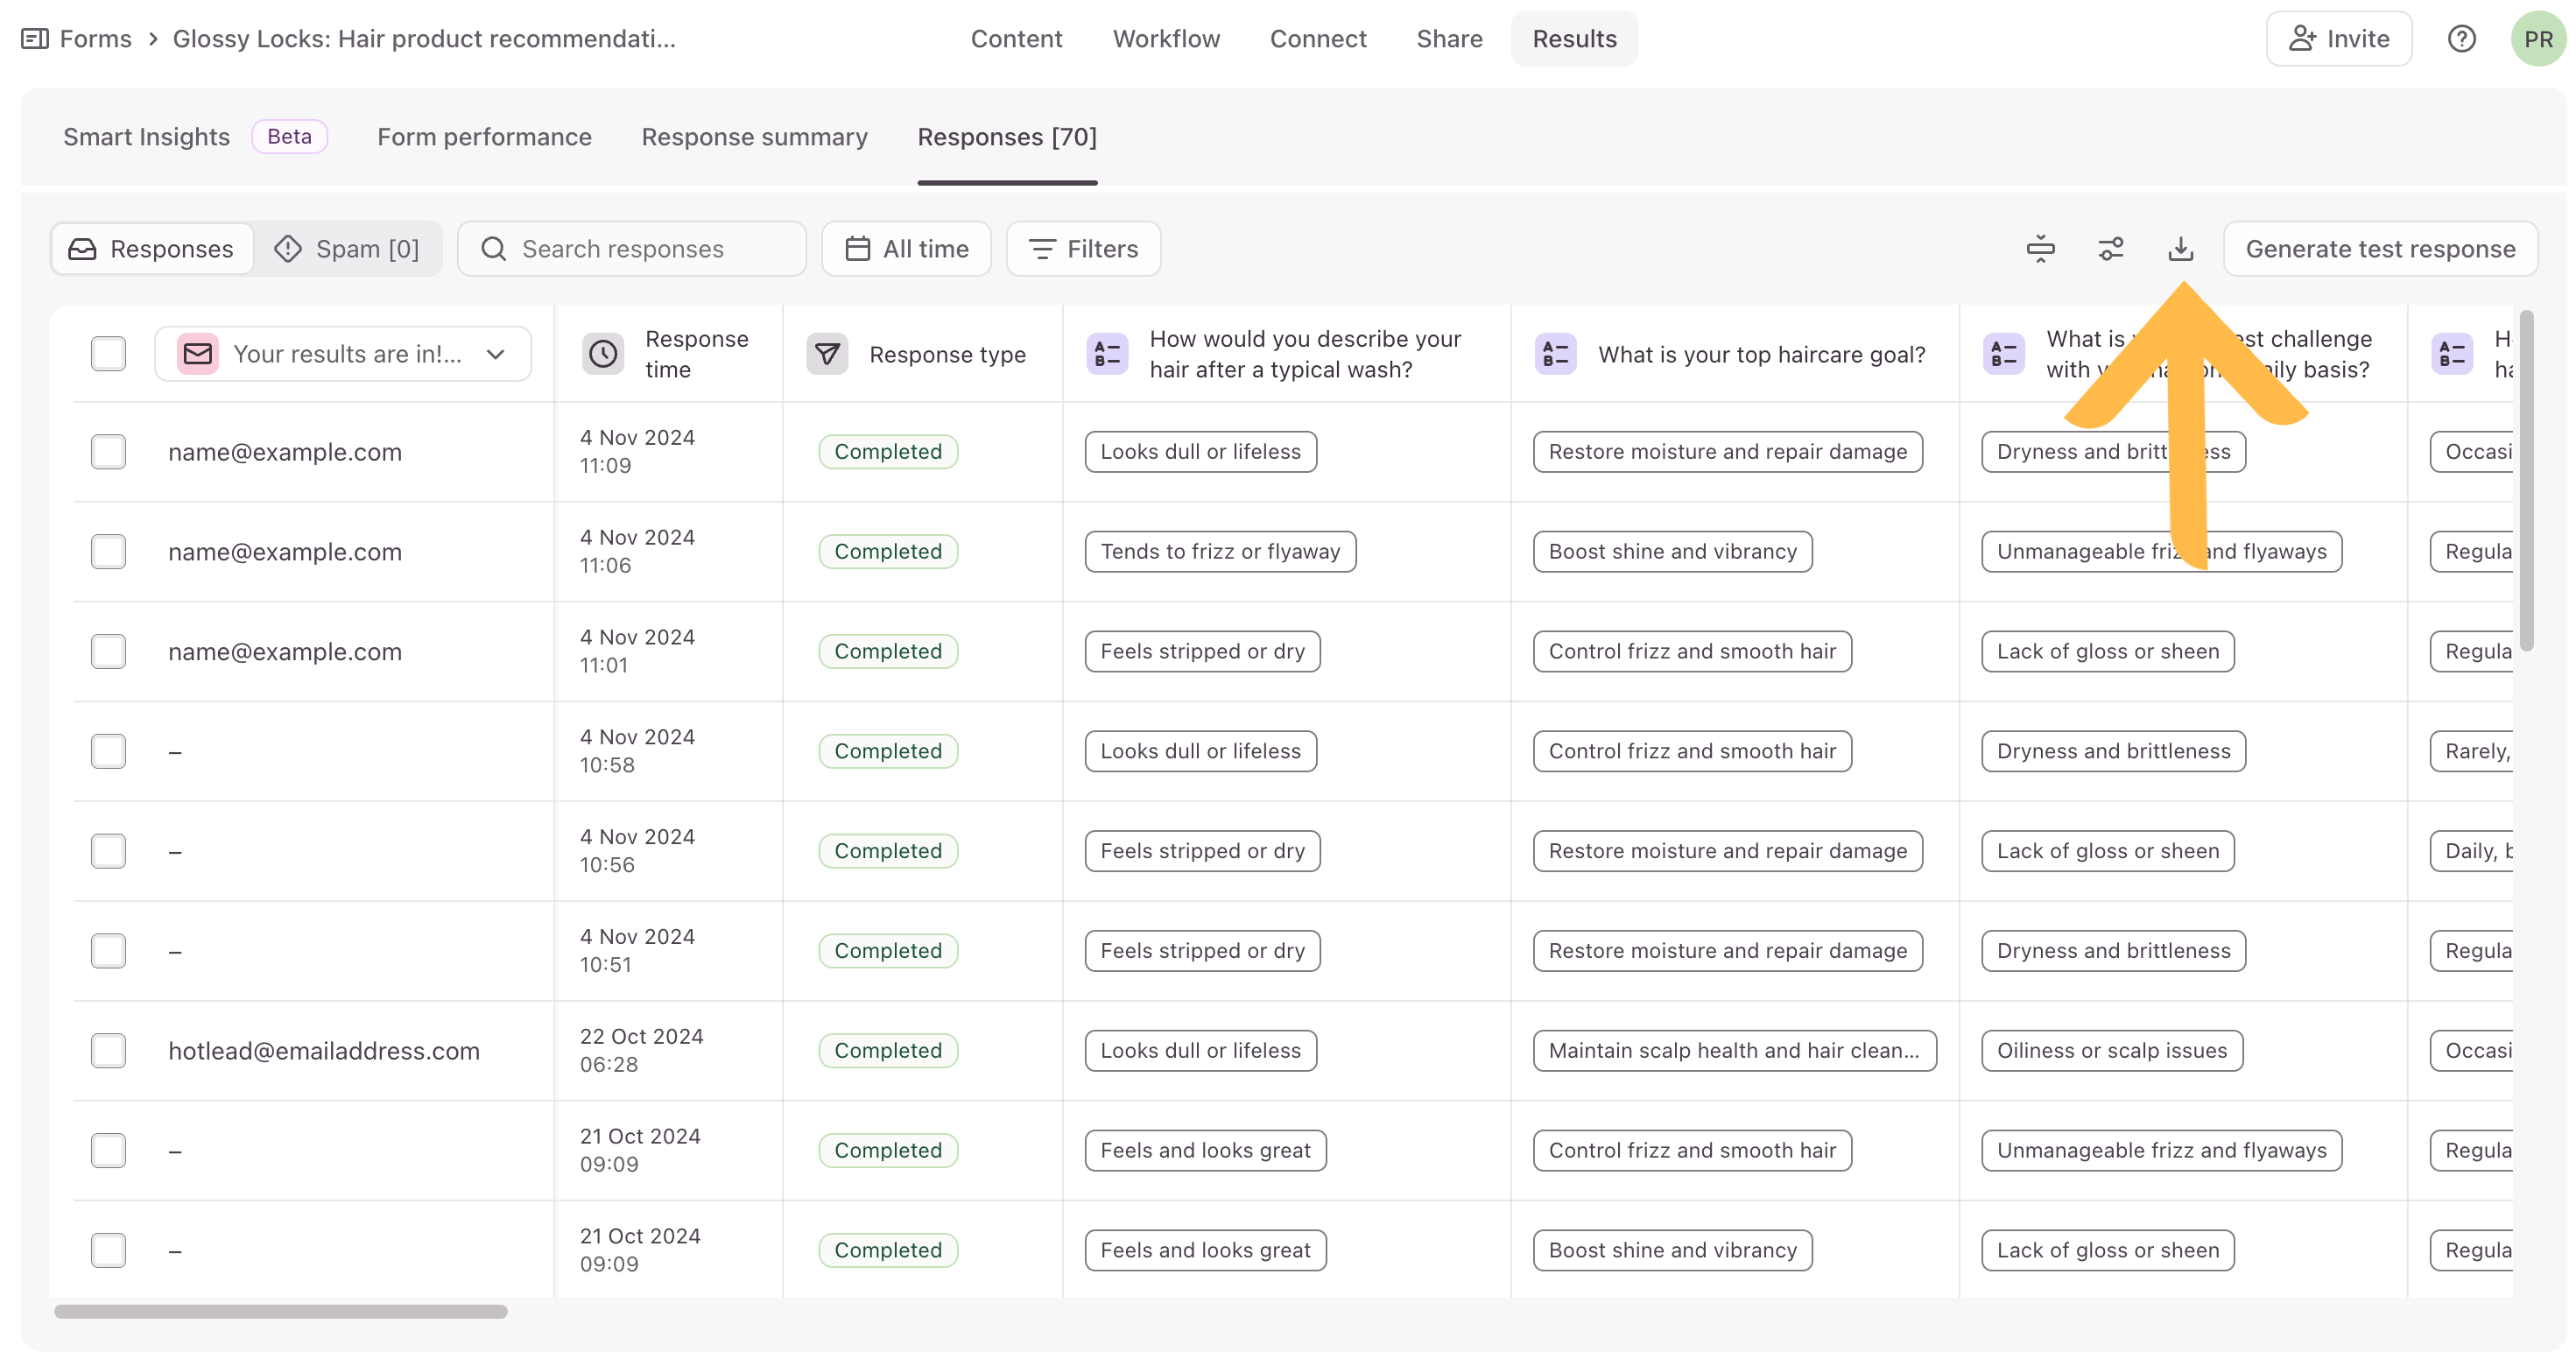
Task: Open the help question mark icon
Action: tap(2461, 39)
